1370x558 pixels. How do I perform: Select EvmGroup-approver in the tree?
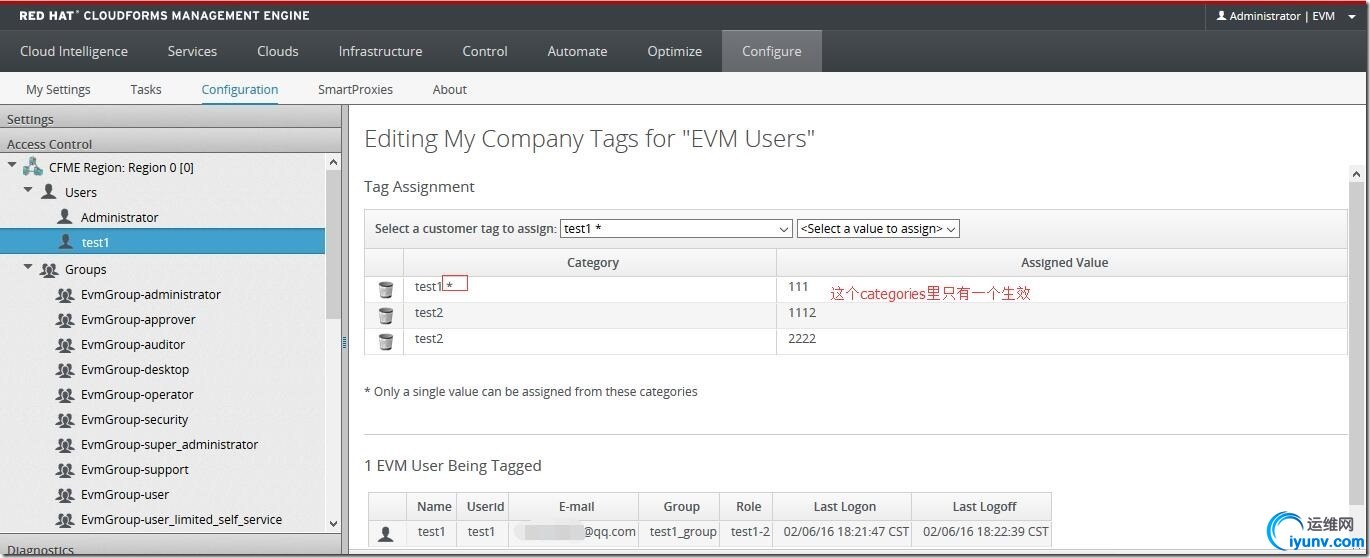pos(138,320)
